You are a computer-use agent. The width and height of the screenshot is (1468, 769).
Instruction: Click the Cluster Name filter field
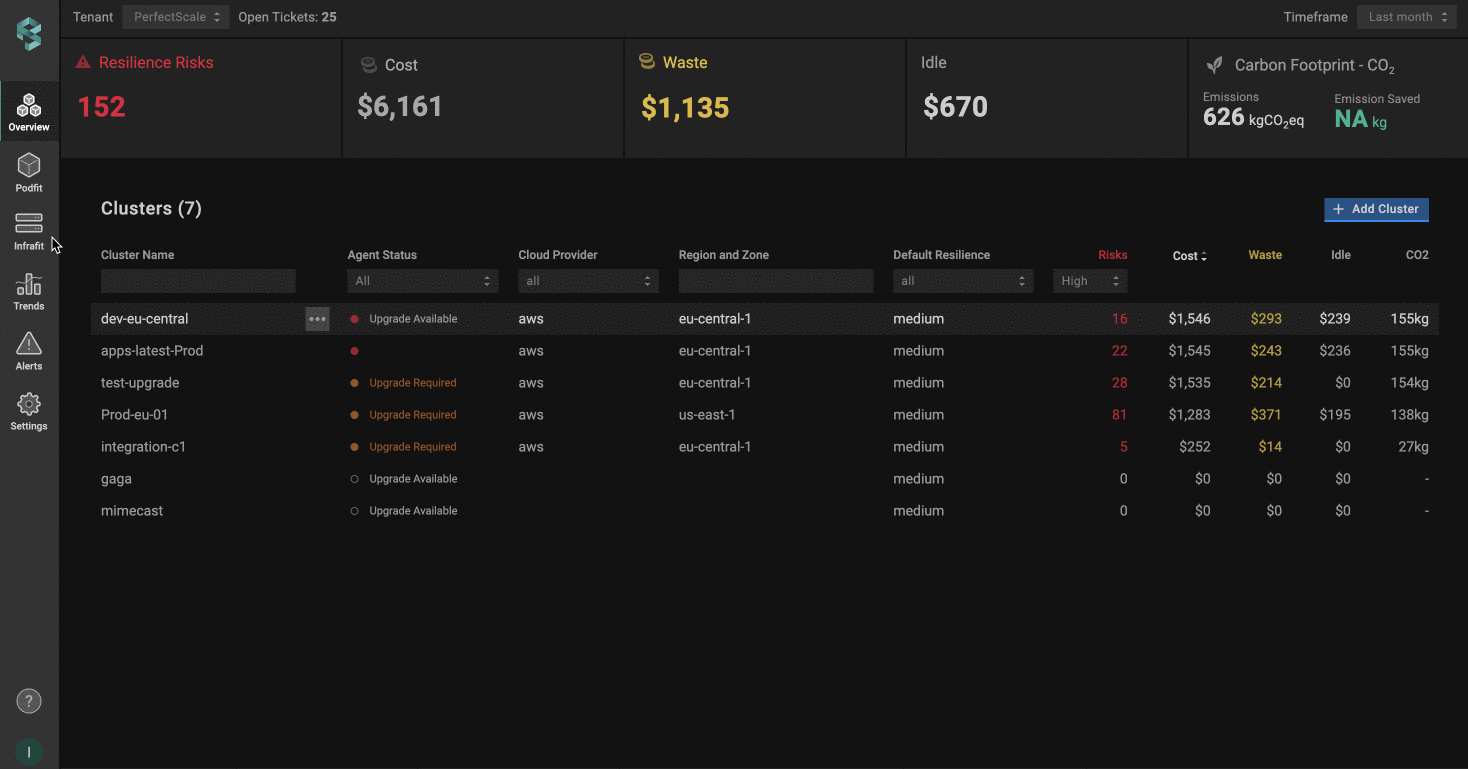[x=198, y=281]
